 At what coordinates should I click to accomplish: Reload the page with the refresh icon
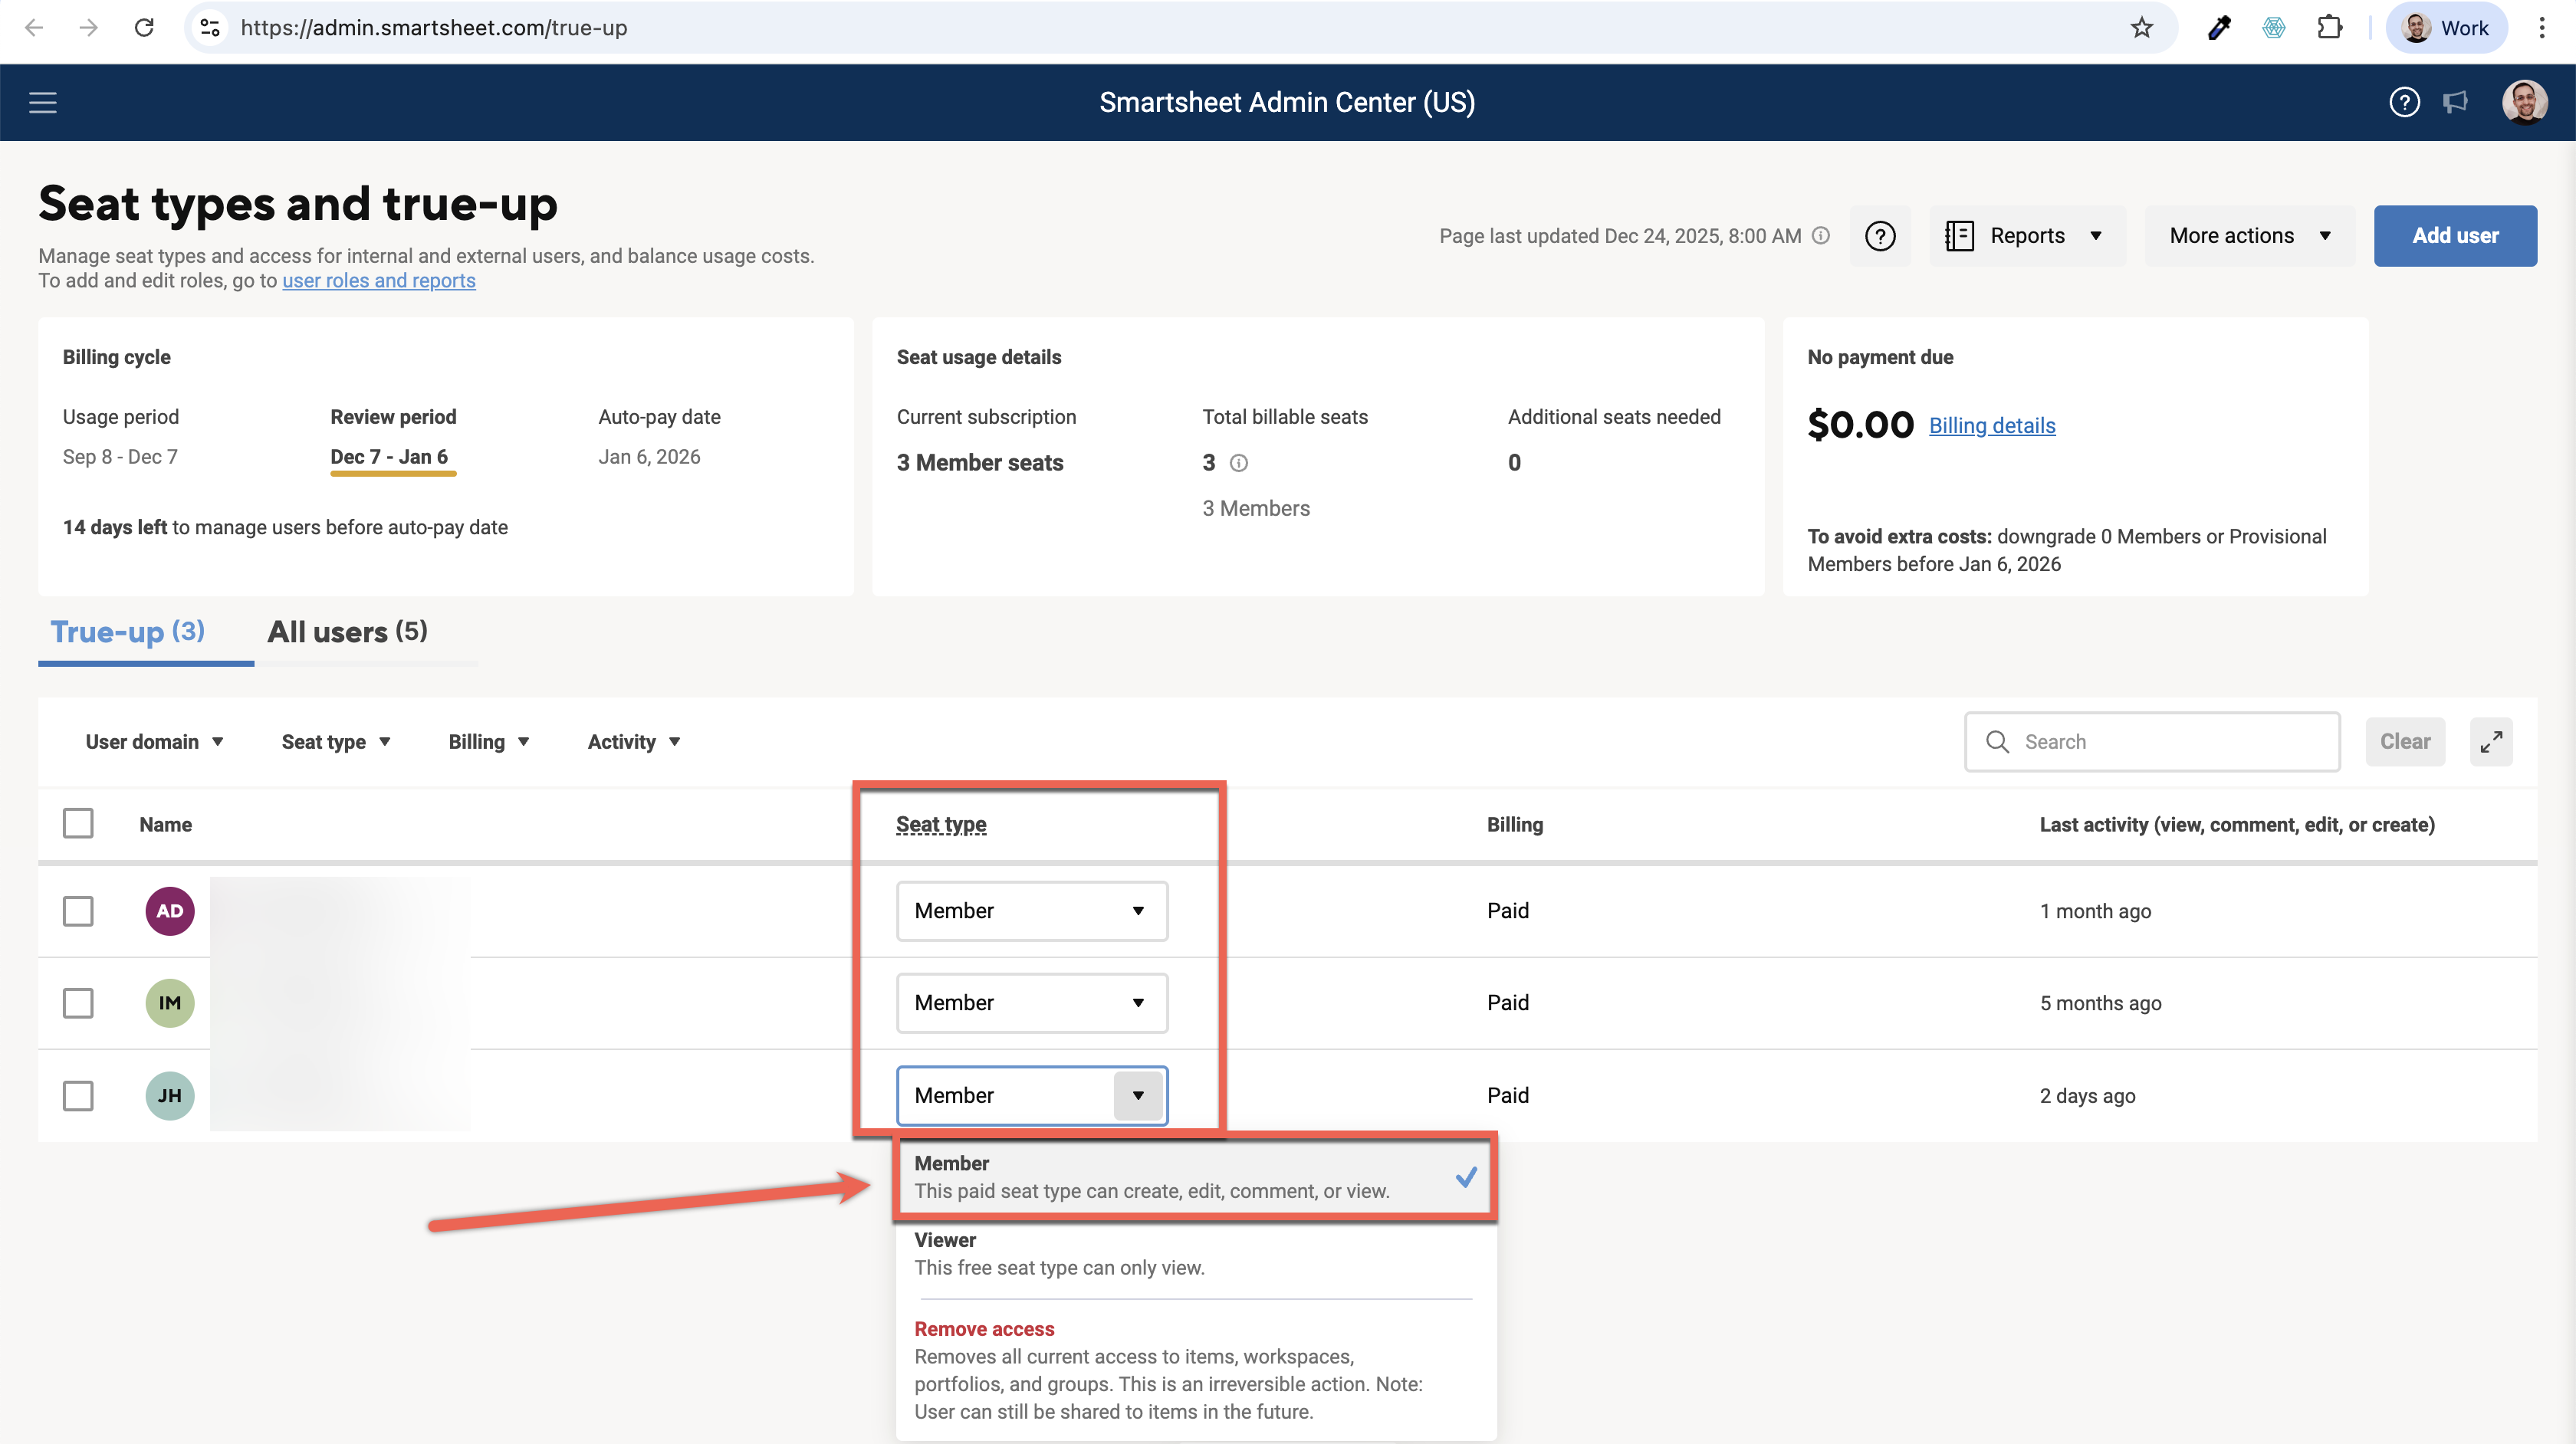pos(144,28)
